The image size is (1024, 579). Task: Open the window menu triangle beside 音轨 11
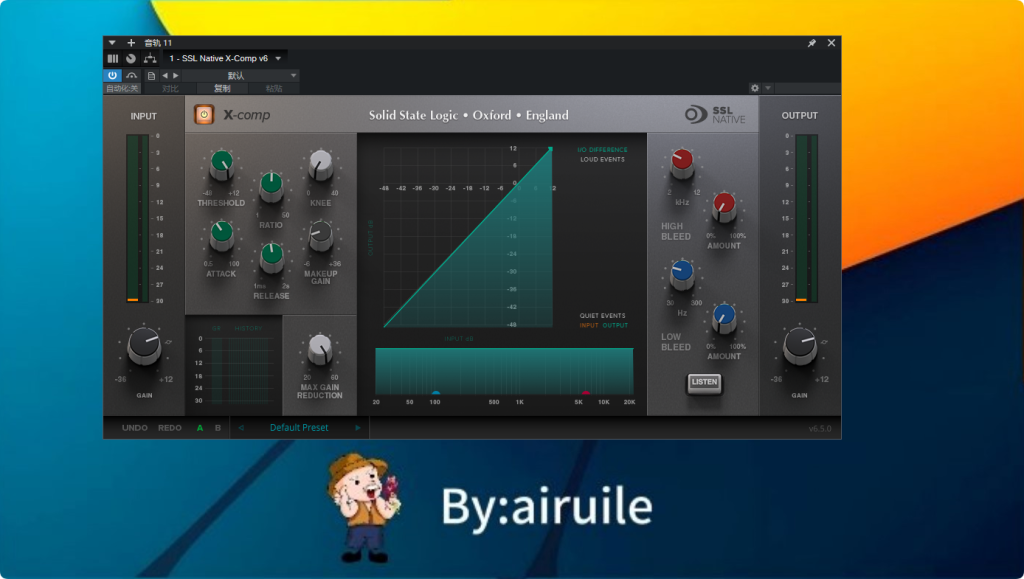click(112, 43)
